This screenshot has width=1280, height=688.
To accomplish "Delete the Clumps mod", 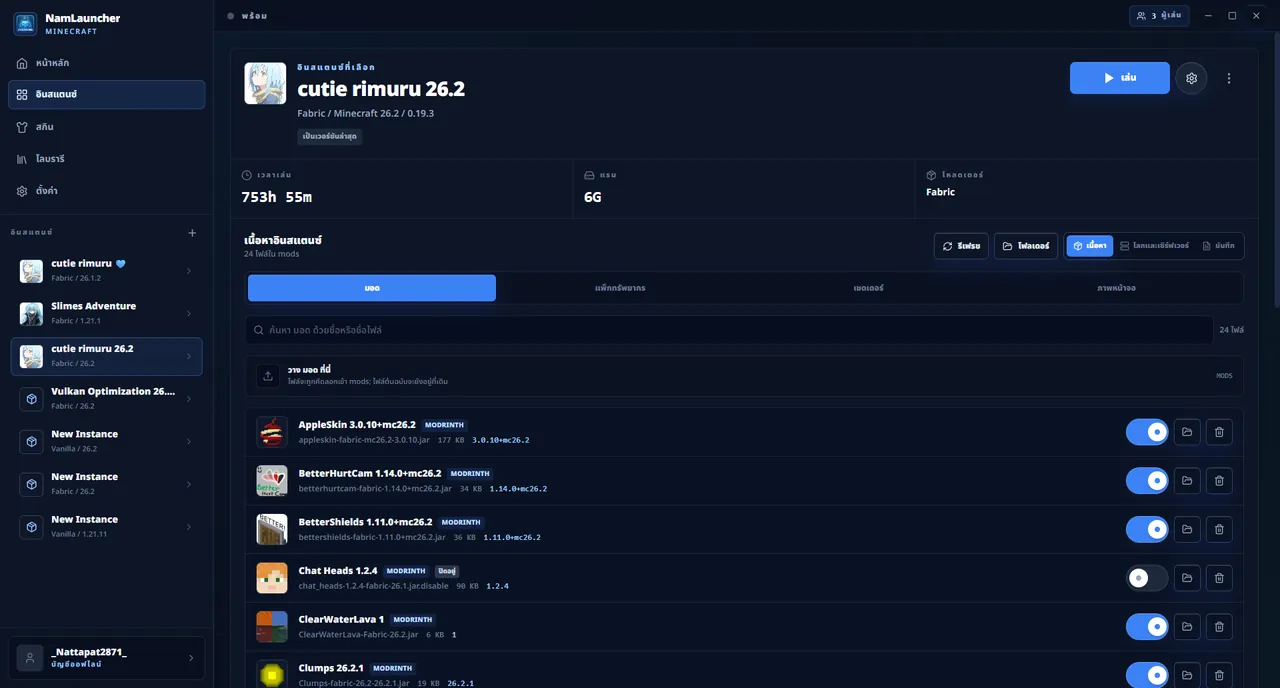I will [1219, 675].
